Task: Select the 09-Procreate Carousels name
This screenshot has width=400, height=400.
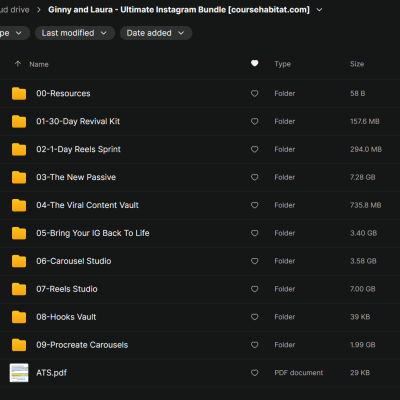Action: 82,345
